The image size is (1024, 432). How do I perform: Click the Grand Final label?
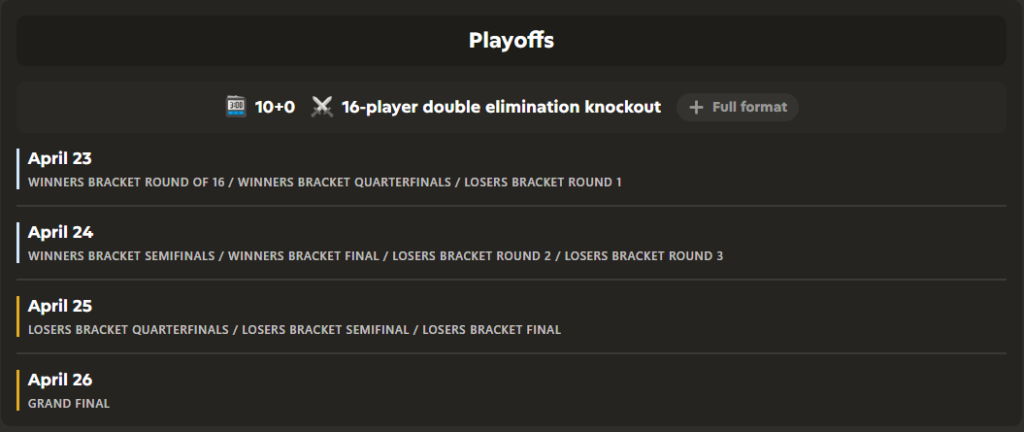[69, 404]
